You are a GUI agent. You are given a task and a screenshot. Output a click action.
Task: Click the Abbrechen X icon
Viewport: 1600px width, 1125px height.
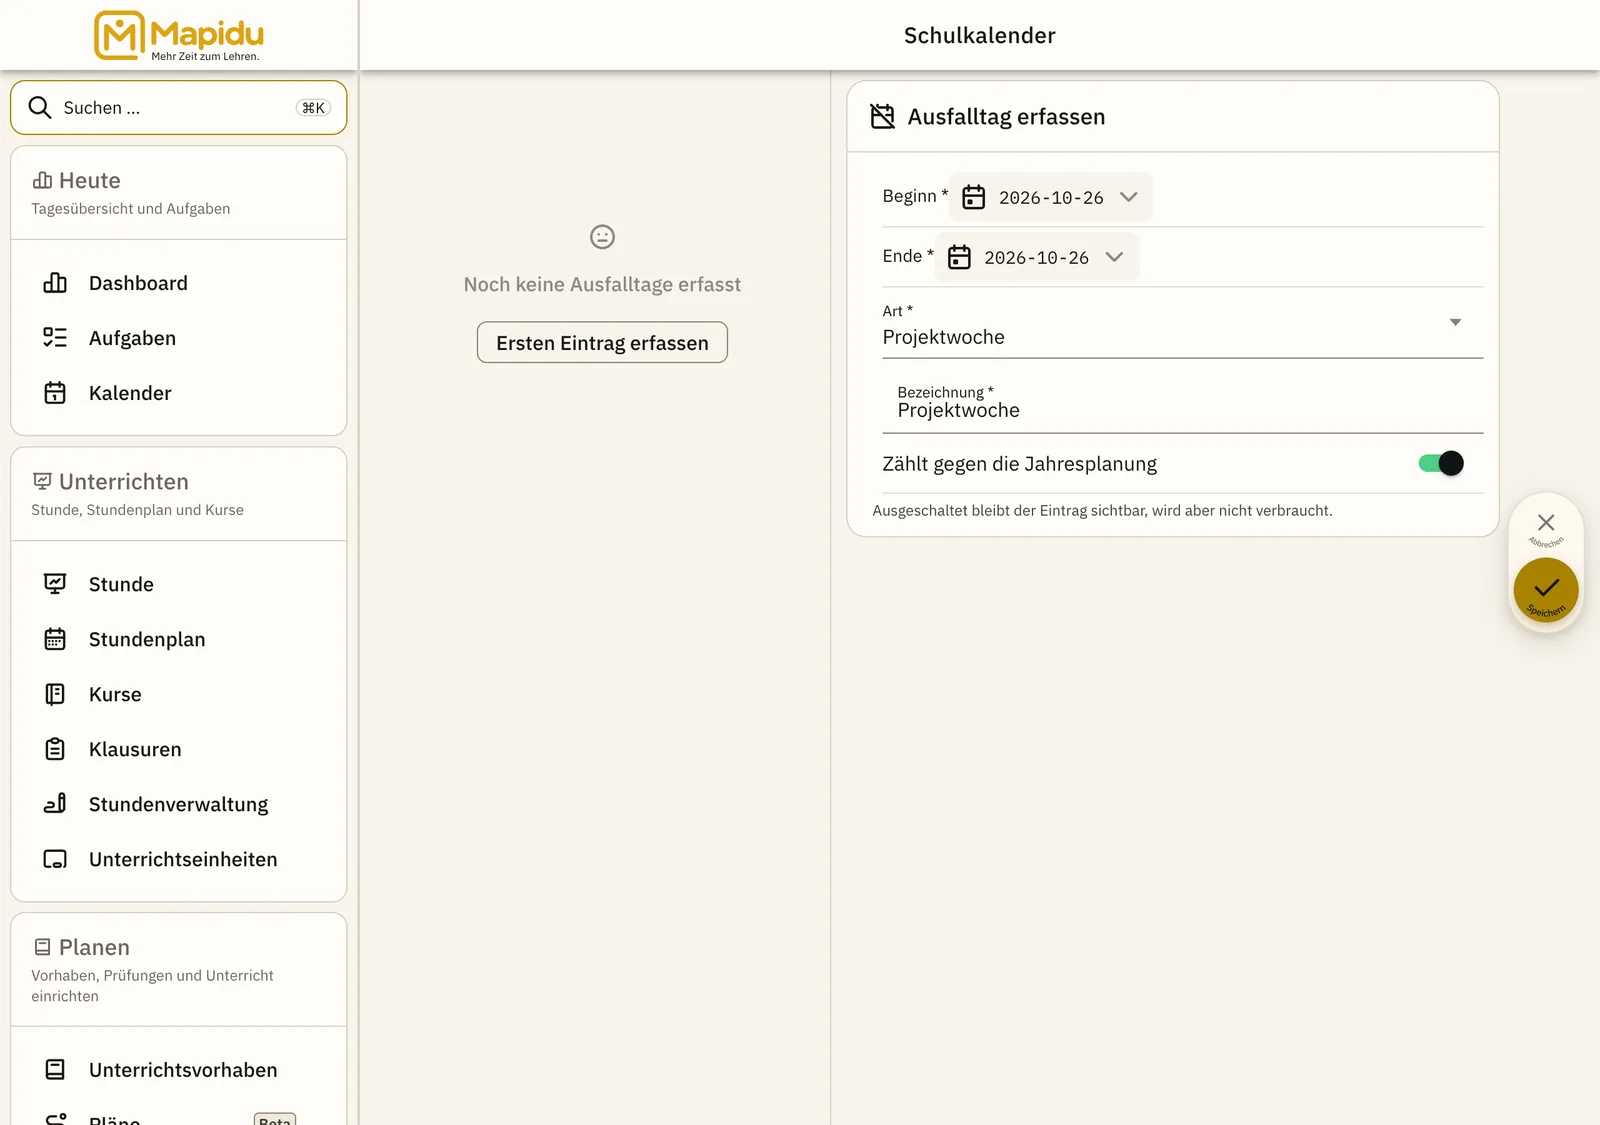point(1546,523)
